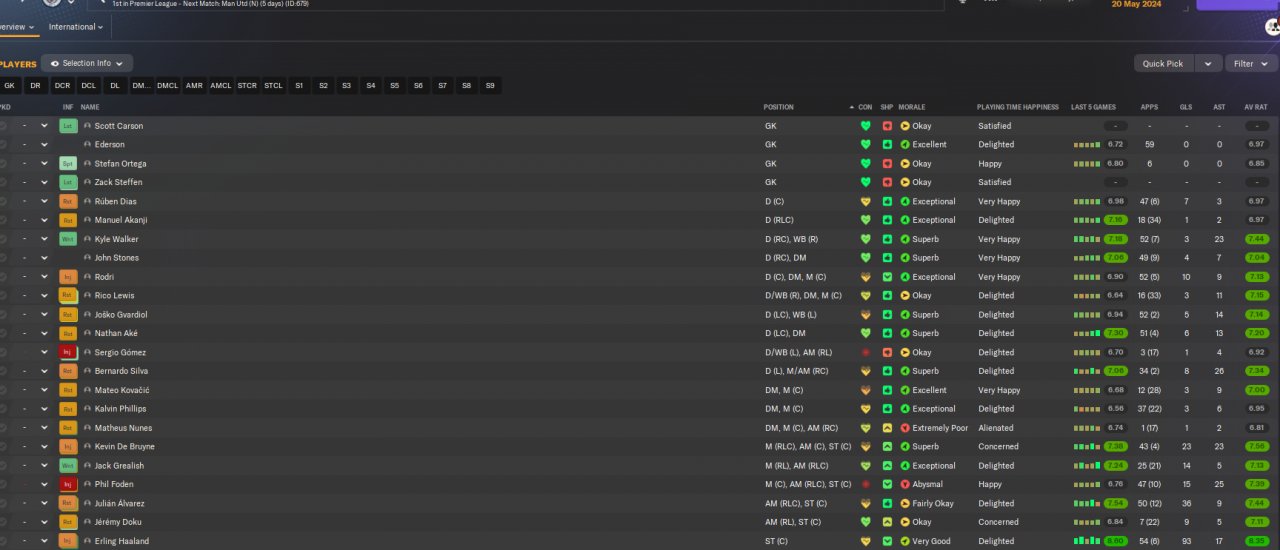
Task: Open Kevin De Bruyne's player name
Action: (125, 447)
